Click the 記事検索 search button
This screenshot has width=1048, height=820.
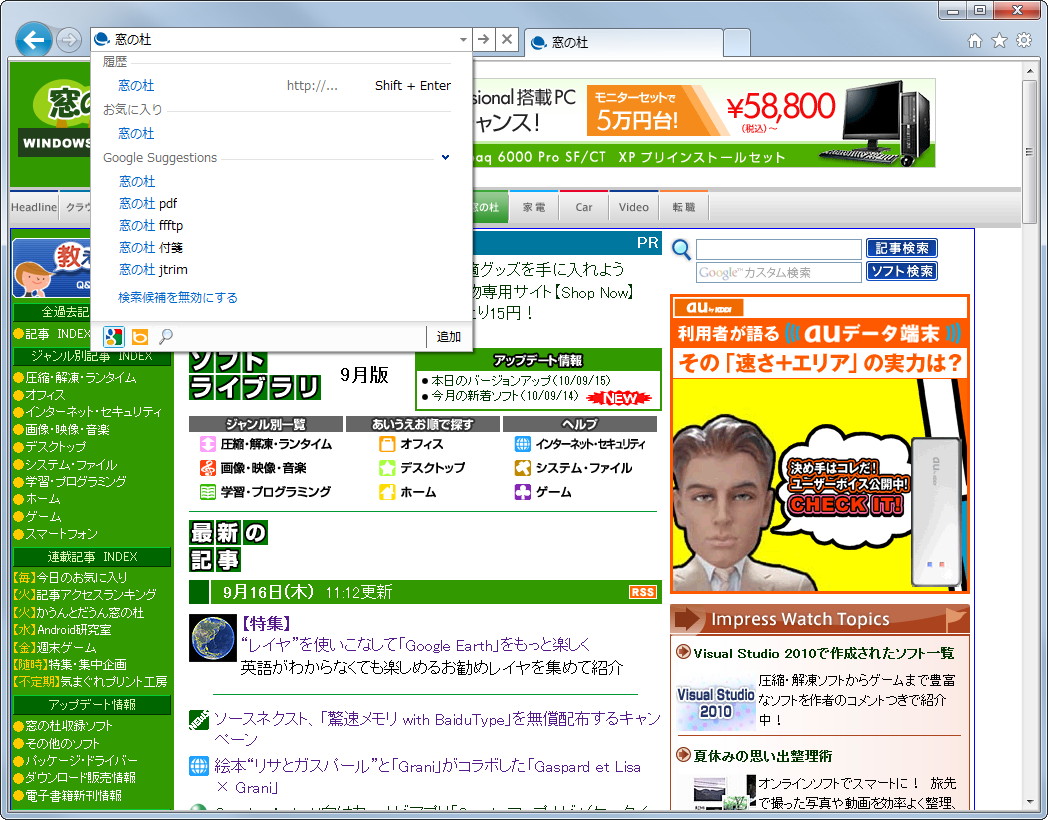pos(901,249)
